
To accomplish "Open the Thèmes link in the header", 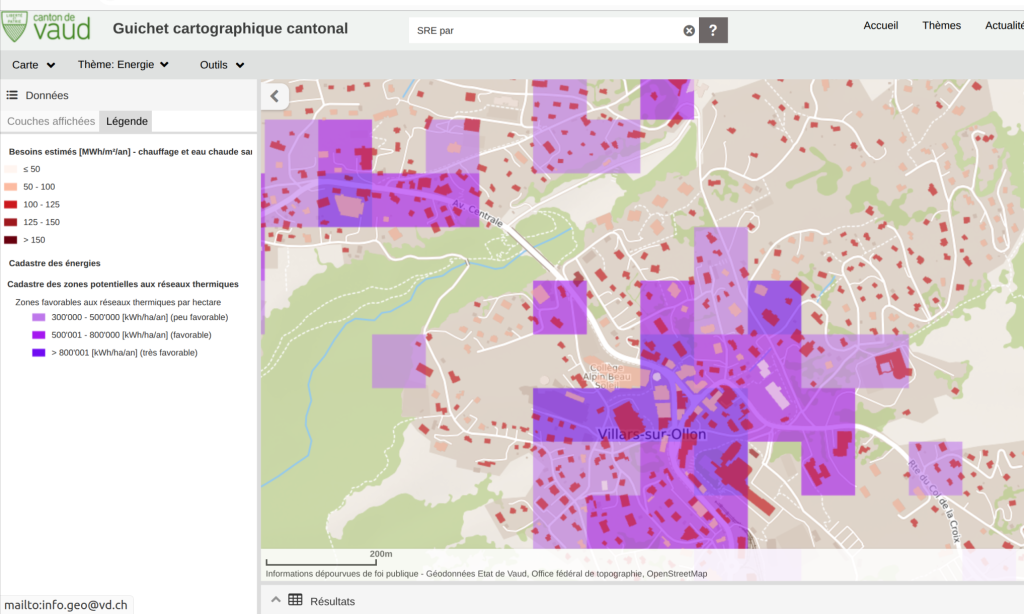I will pos(941,26).
